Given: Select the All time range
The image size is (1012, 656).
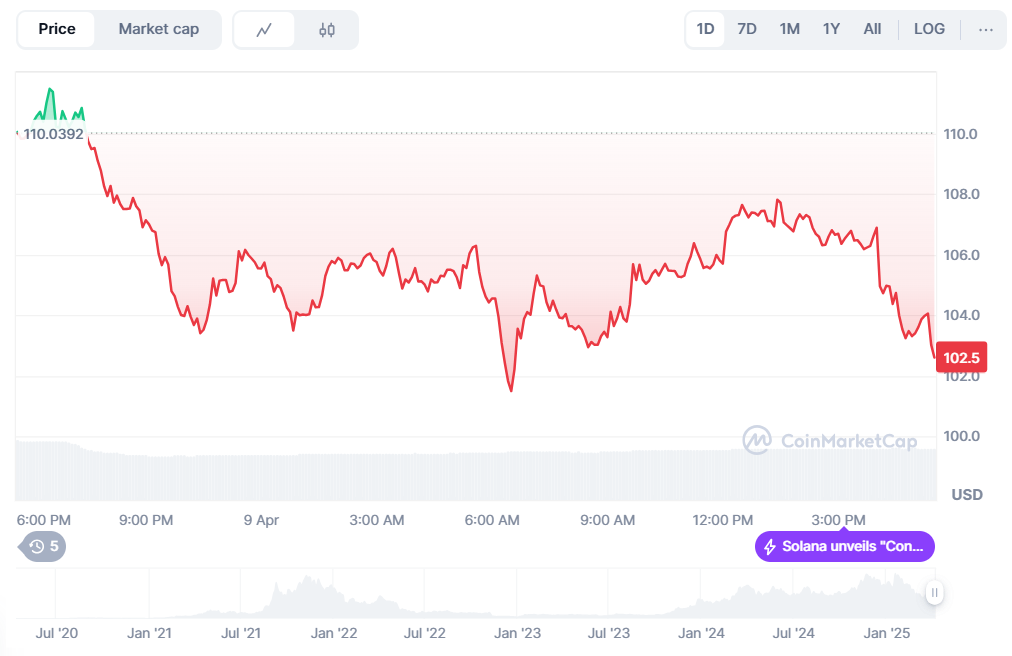Looking at the screenshot, I should tap(872, 29).
